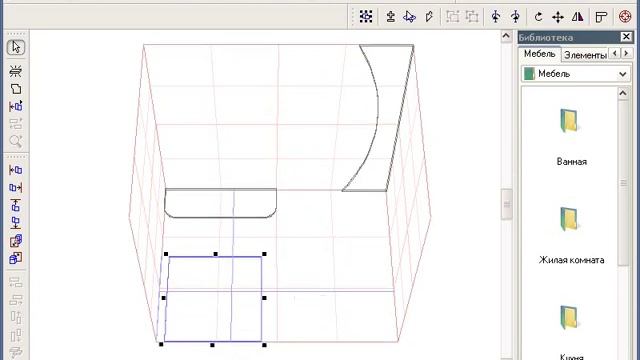Click the folder icon at the list bottom
Viewport: 640px width, 360px height.
point(569,317)
